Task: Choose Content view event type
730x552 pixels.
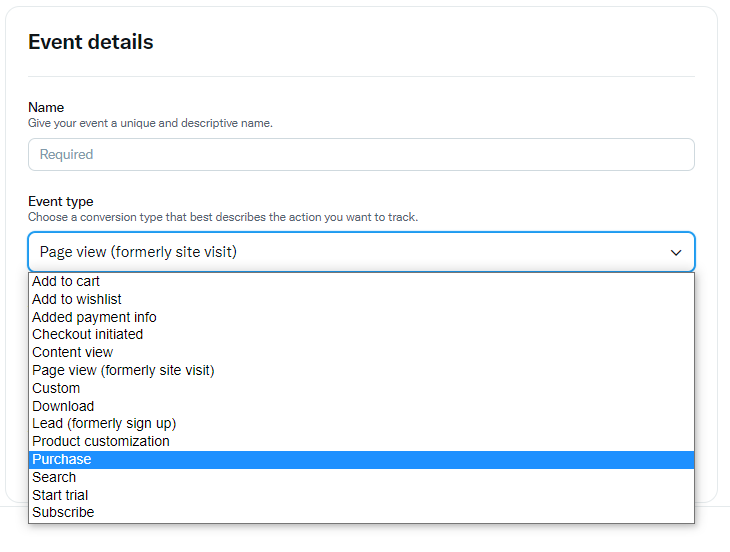Action: tap(361, 352)
